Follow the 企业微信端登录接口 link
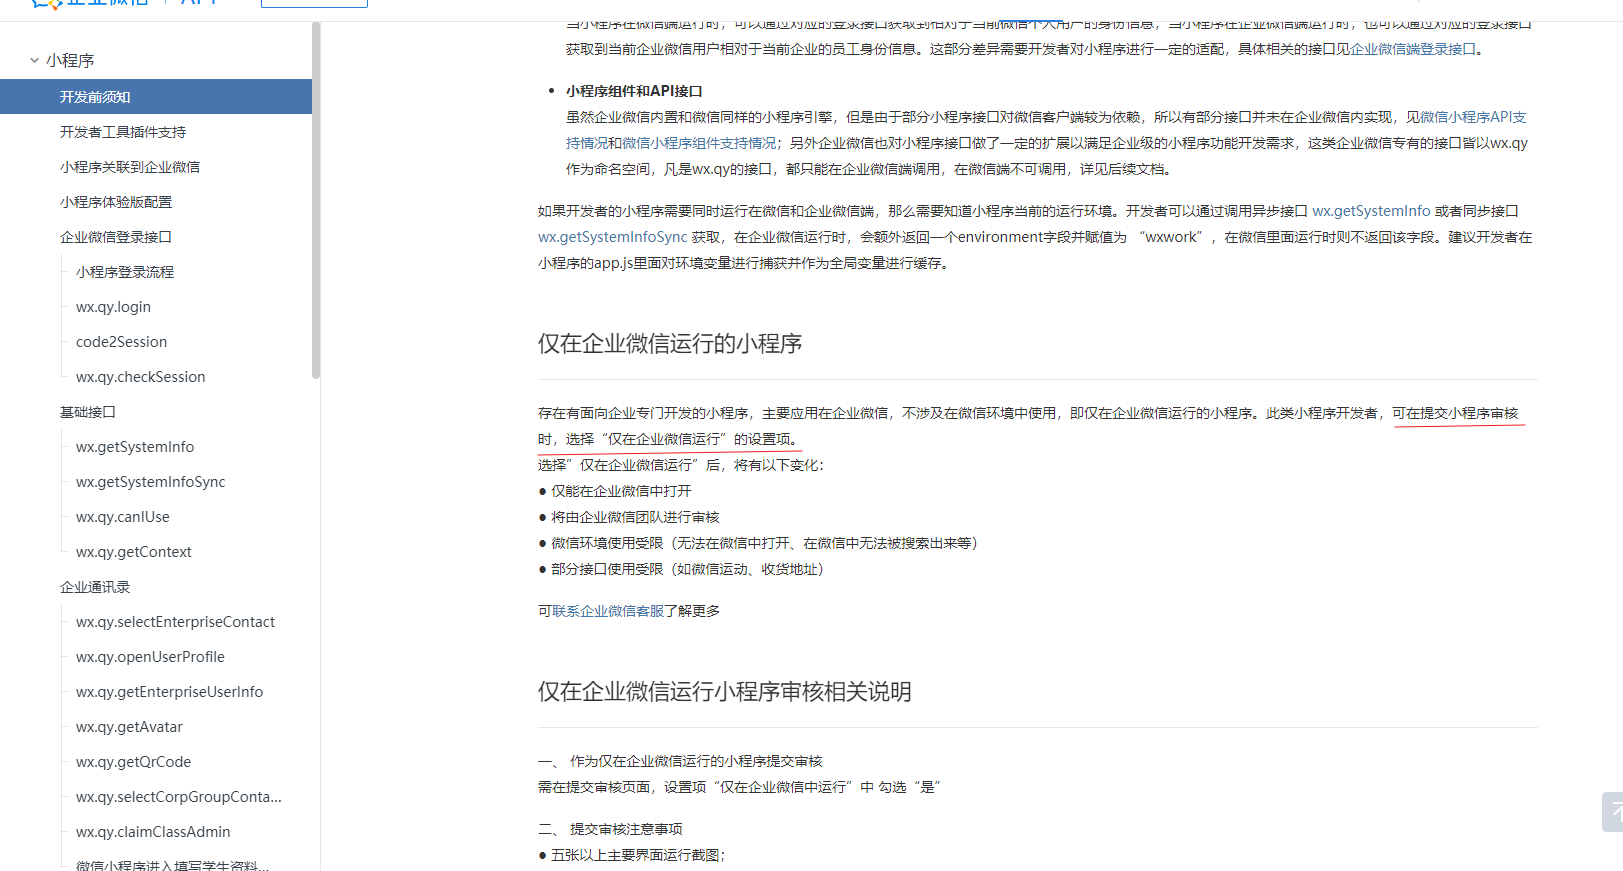The height and width of the screenshot is (871, 1623). click(x=1413, y=49)
